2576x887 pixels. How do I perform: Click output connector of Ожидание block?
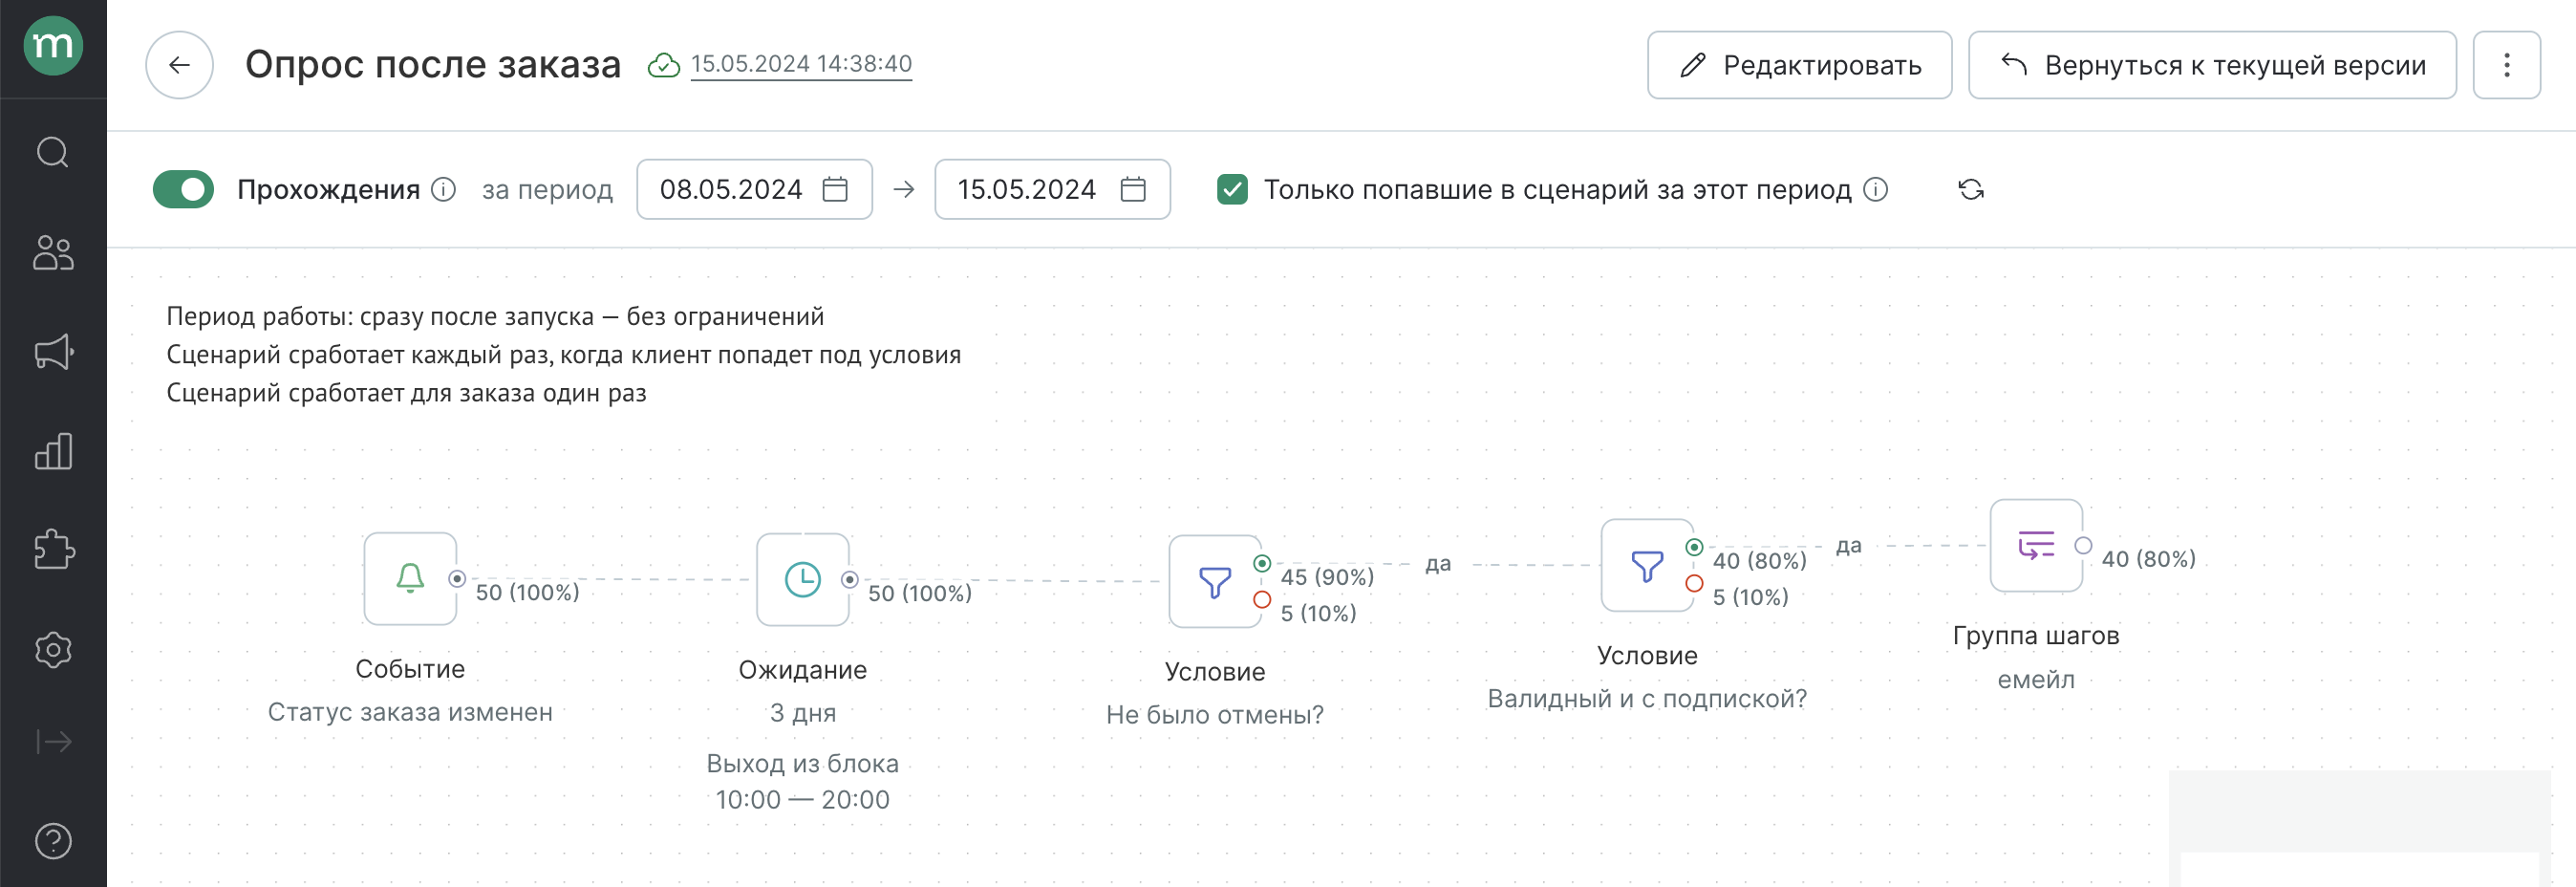coord(849,579)
